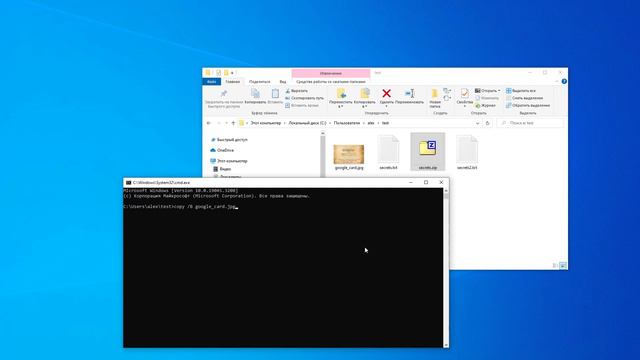Screen dimensions: 640x360
Task: Select the google_card.jpg thumbnail
Action: [349, 154]
